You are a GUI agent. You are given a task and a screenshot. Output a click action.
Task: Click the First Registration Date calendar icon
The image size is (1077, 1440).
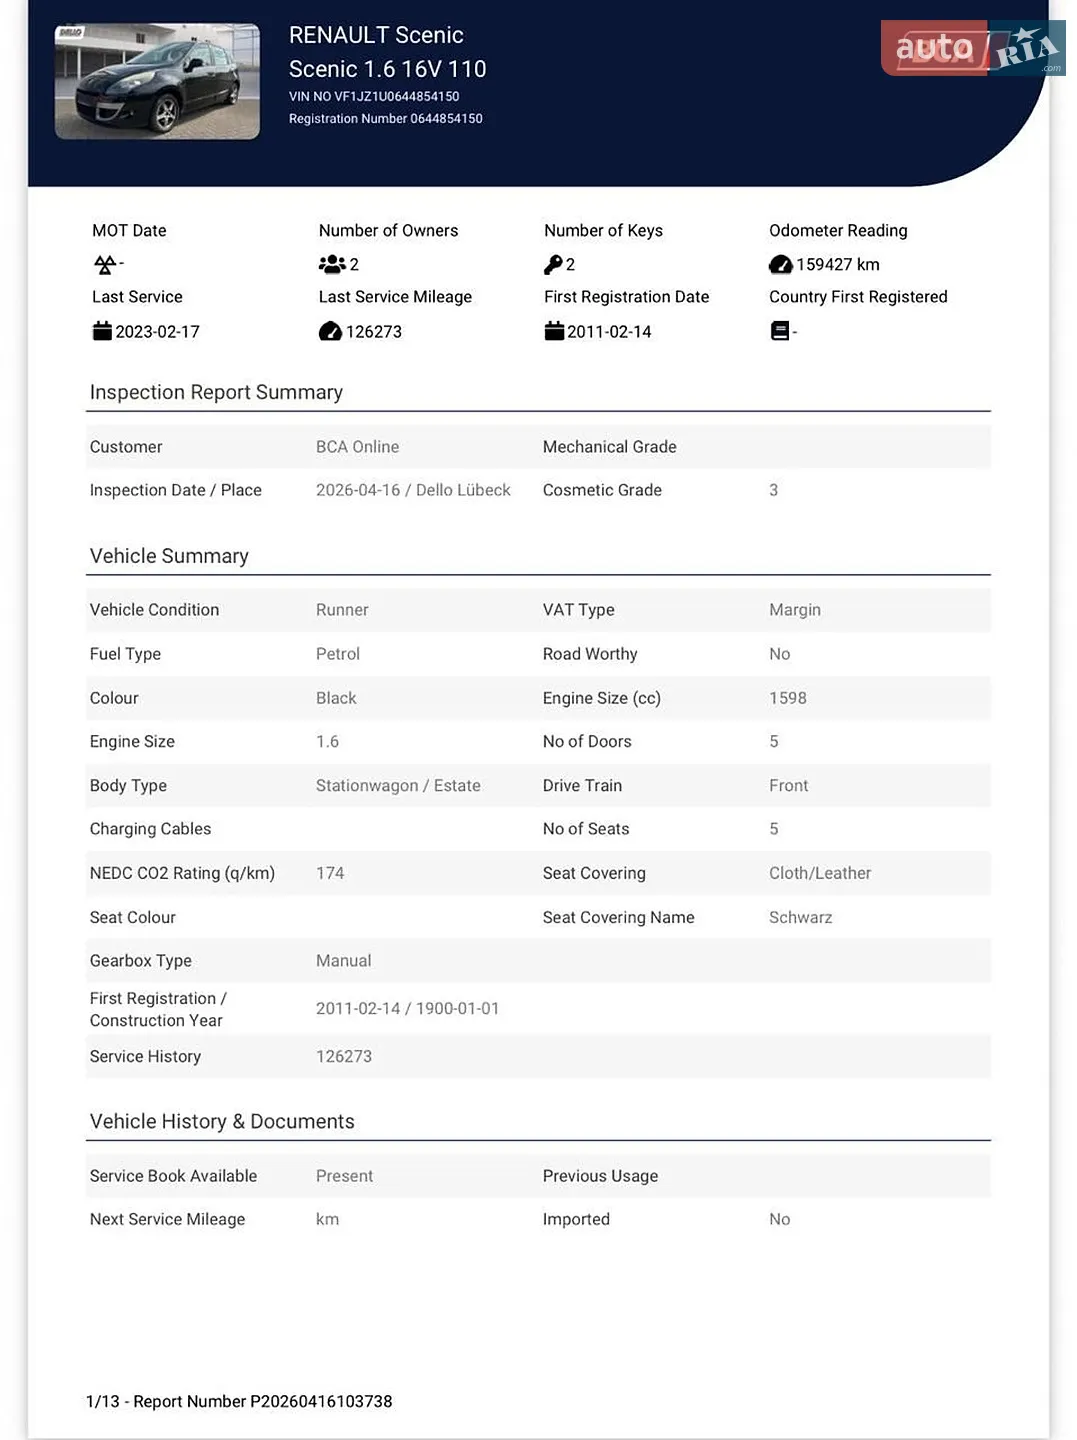click(x=554, y=331)
